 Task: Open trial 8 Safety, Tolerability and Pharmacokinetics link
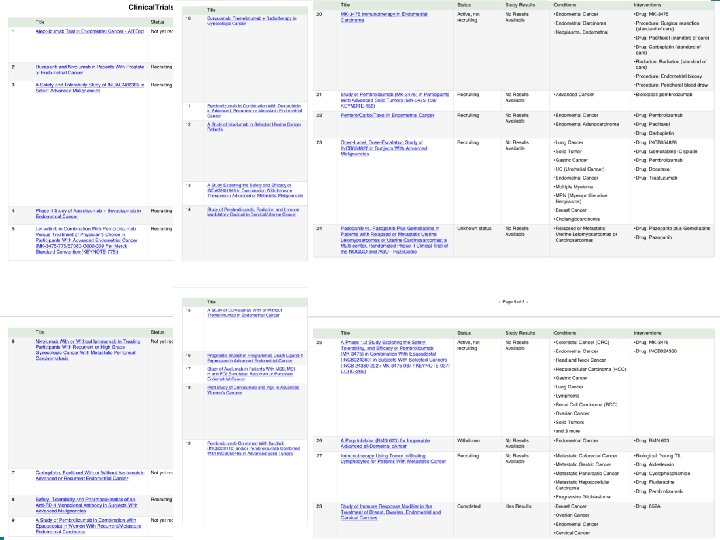click(x=86, y=505)
